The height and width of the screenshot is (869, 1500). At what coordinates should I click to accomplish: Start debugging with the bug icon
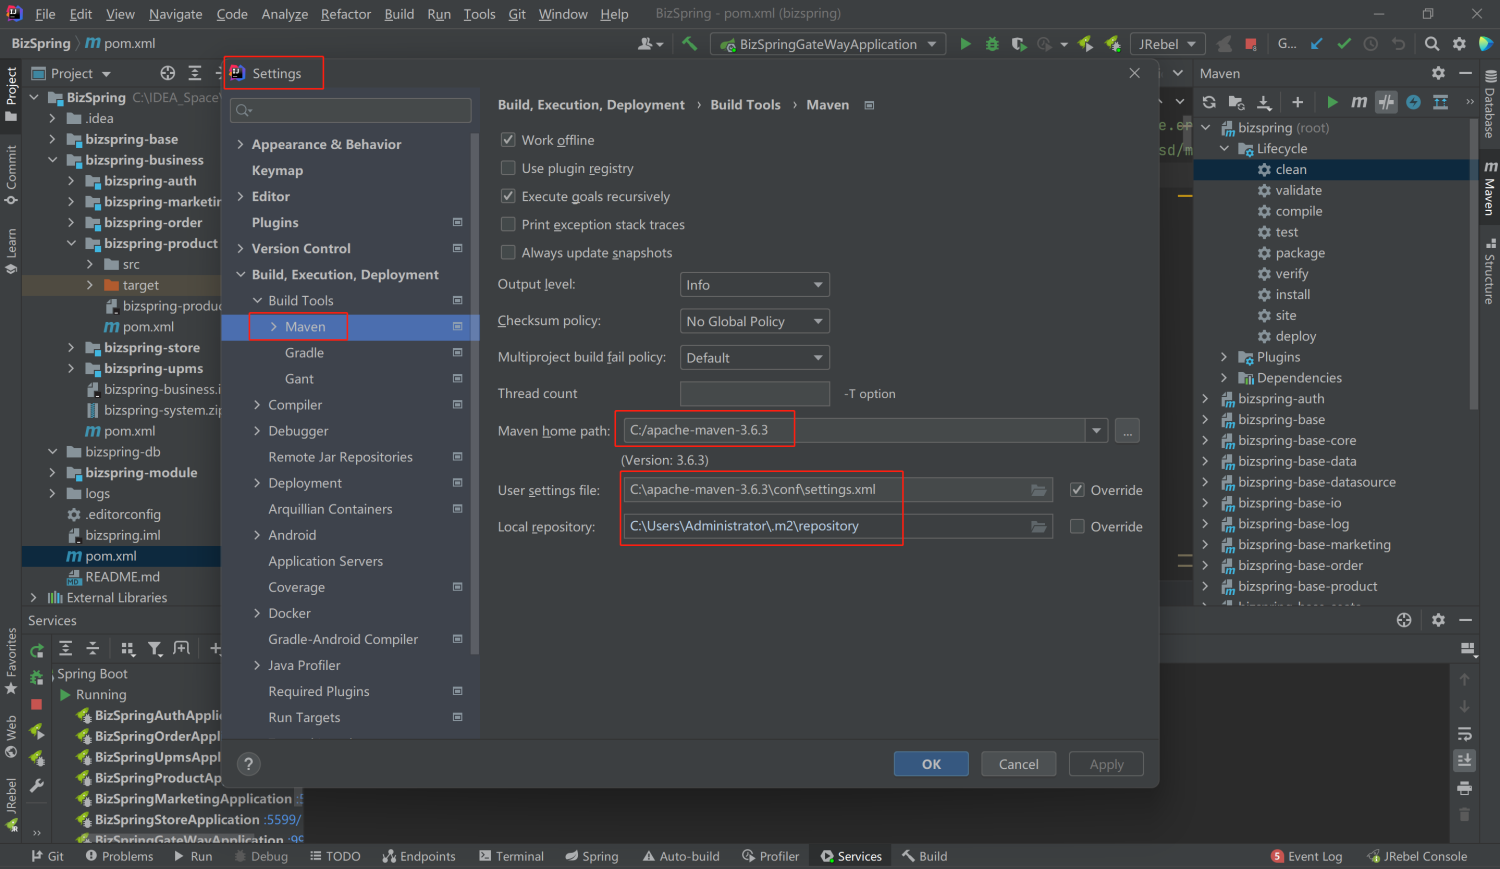pyautogui.click(x=992, y=44)
